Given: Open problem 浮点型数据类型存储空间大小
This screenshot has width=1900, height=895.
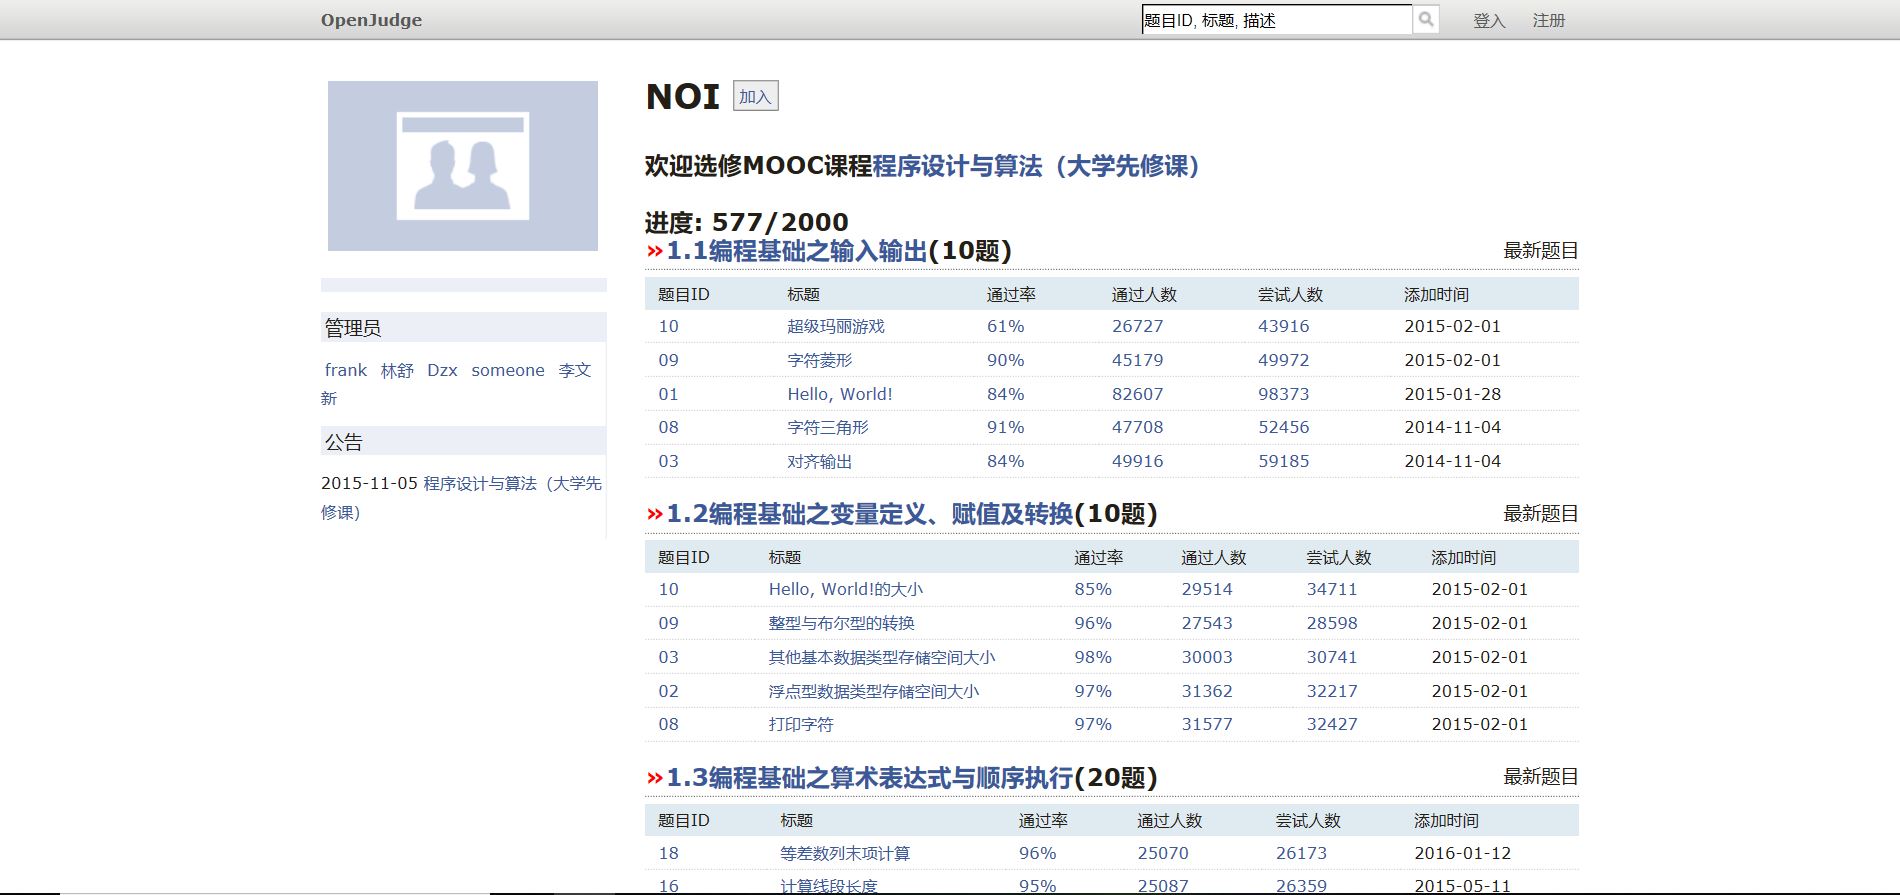Looking at the screenshot, I should pyautogui.click(x=874, y=691).
